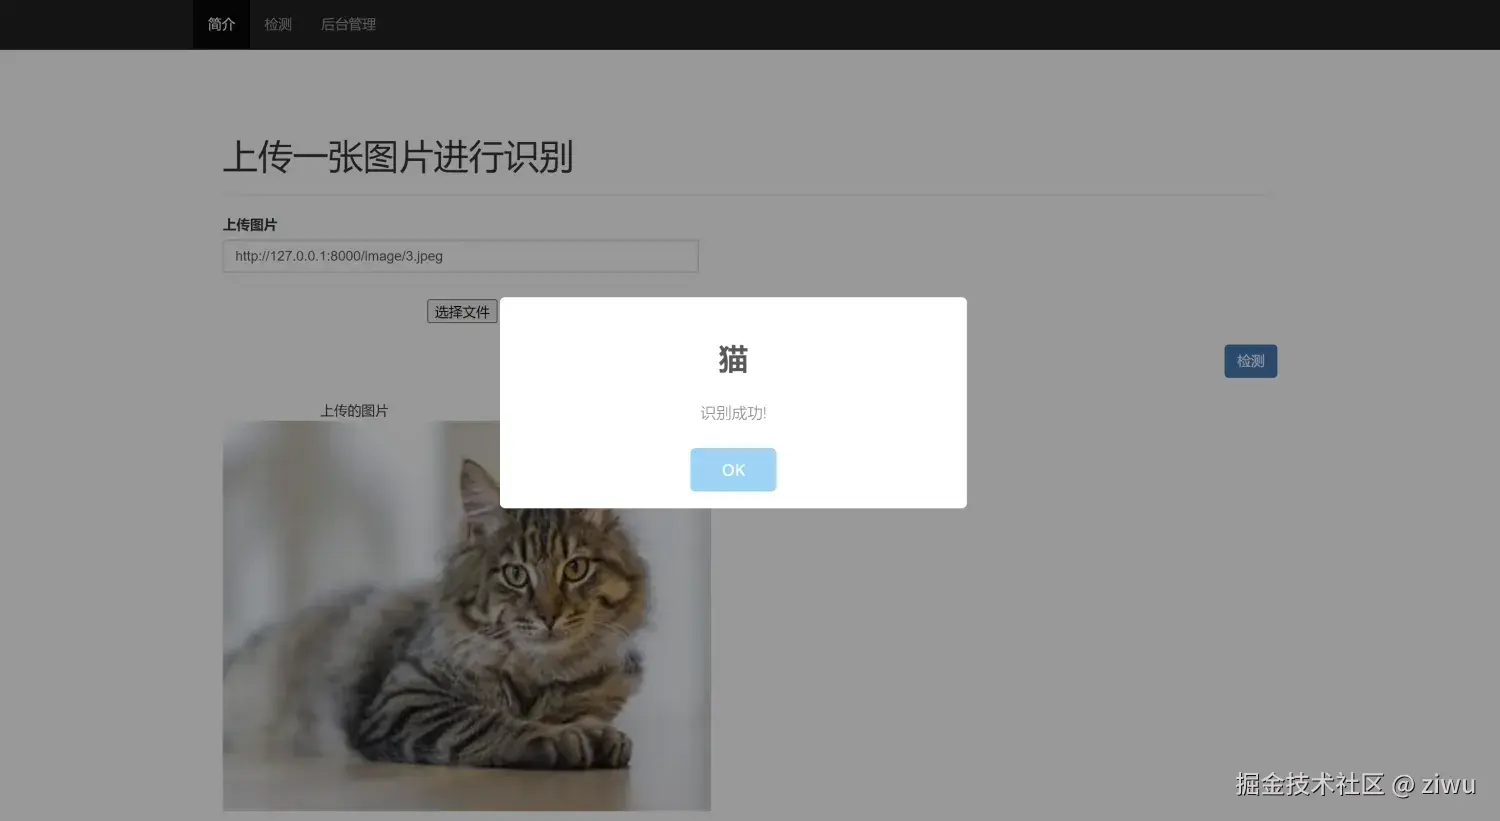Open the 检测 page from the navbar
The width and height of the screenshot is (1500, 821).
pyautogui.click(x=277, y=24)
